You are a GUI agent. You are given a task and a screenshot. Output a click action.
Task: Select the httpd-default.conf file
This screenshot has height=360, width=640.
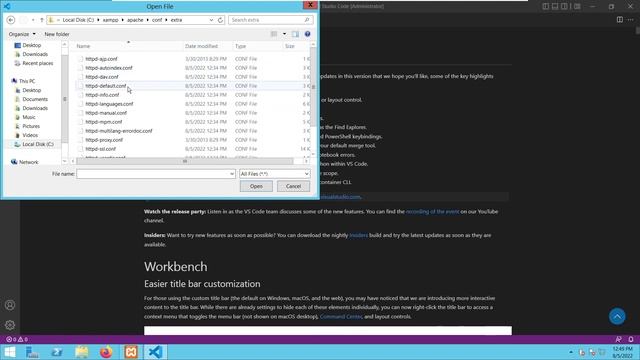[x=106, y=86]
